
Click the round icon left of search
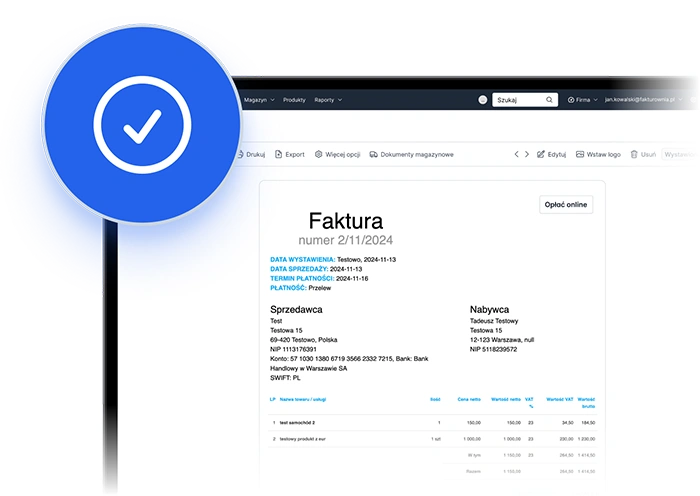tap(483, 100)
